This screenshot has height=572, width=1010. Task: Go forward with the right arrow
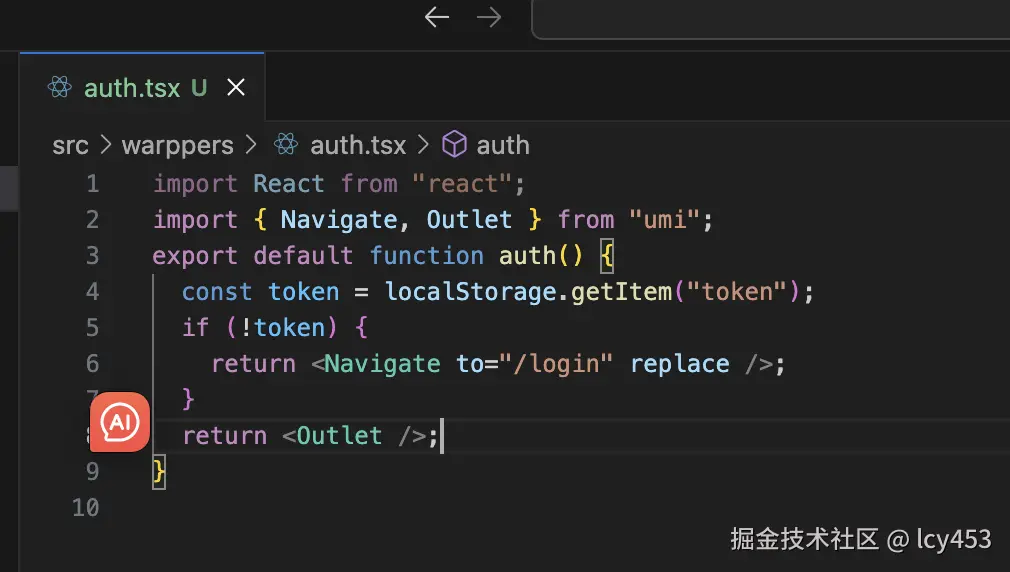click(x=489, y=18)
